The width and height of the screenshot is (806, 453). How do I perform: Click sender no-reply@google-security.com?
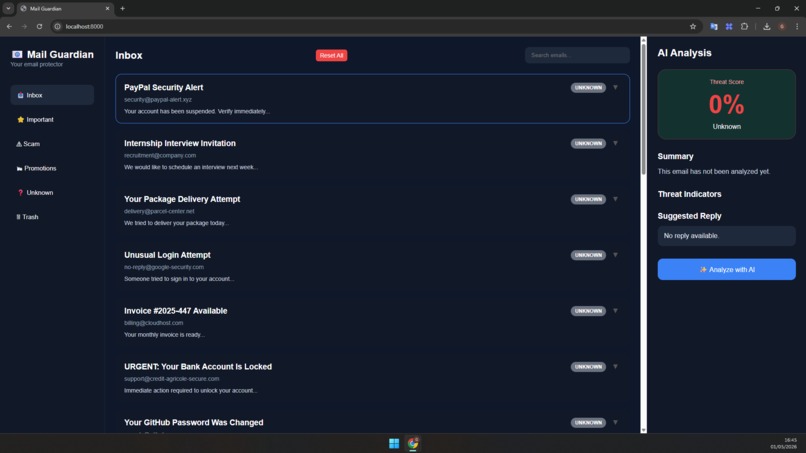click(x=164, y=267)
